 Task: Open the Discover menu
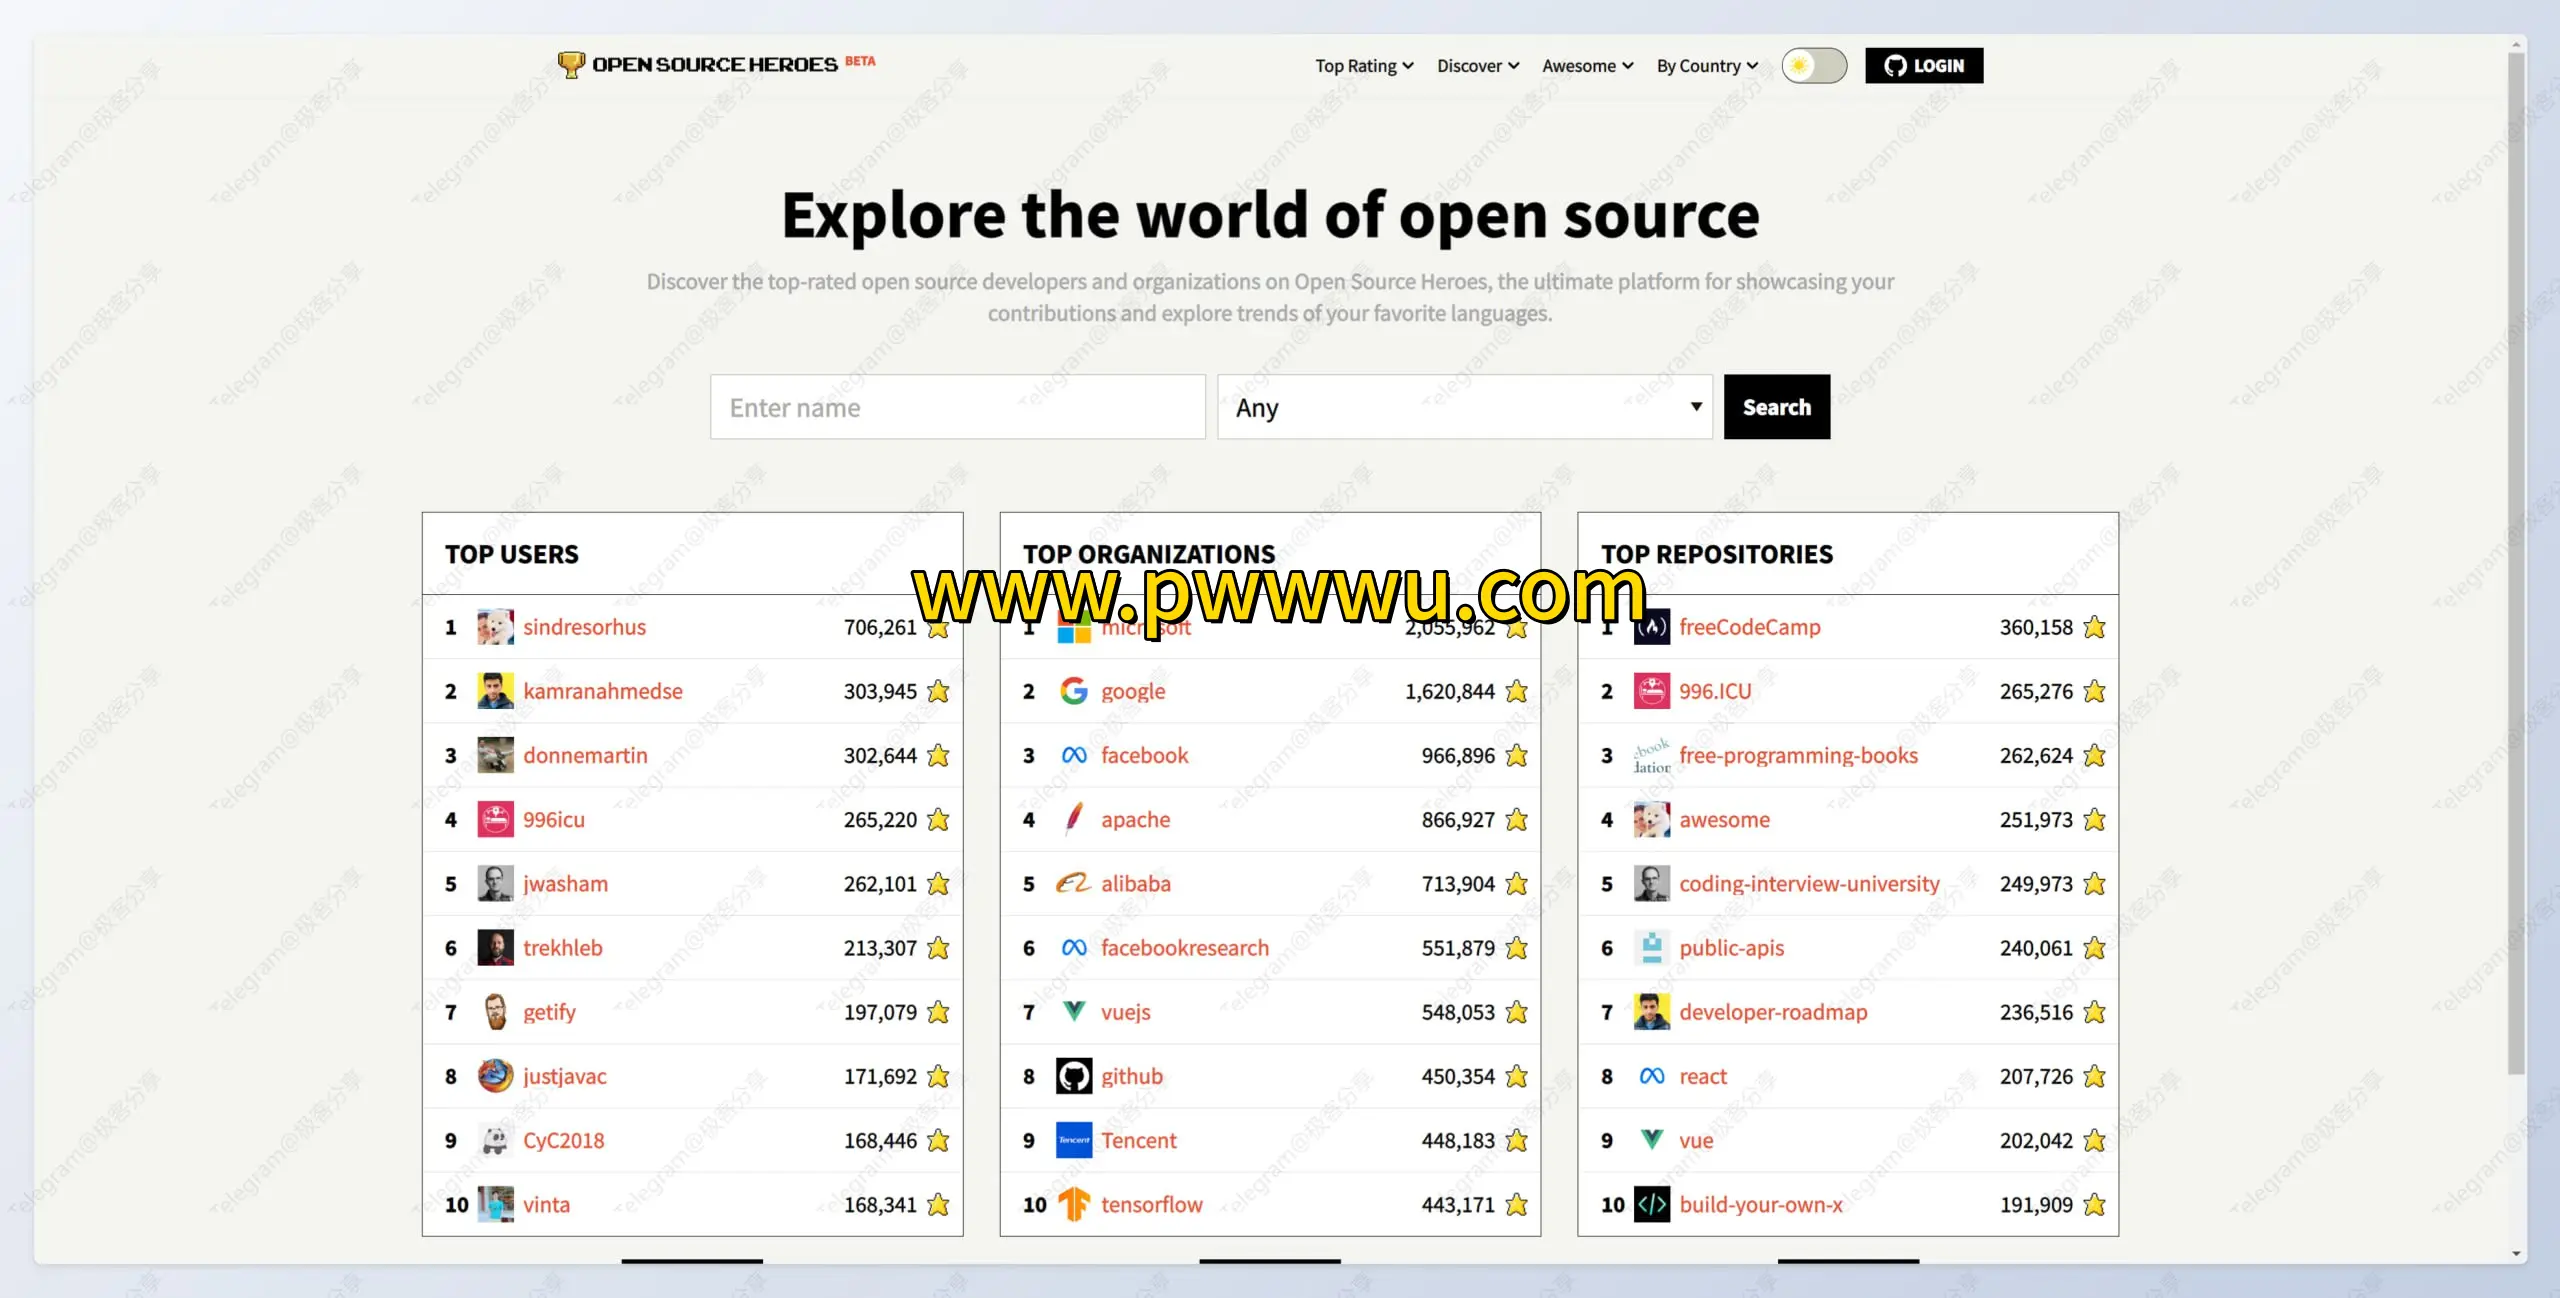click(1477, 66)
